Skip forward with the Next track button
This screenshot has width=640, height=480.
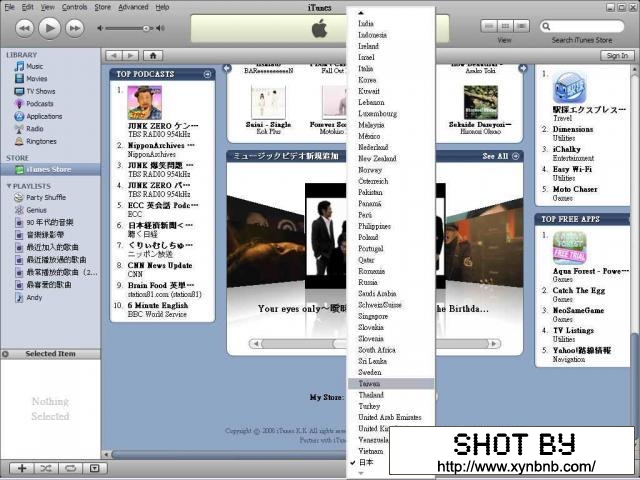pyautogui.click(x=75, y=28)
